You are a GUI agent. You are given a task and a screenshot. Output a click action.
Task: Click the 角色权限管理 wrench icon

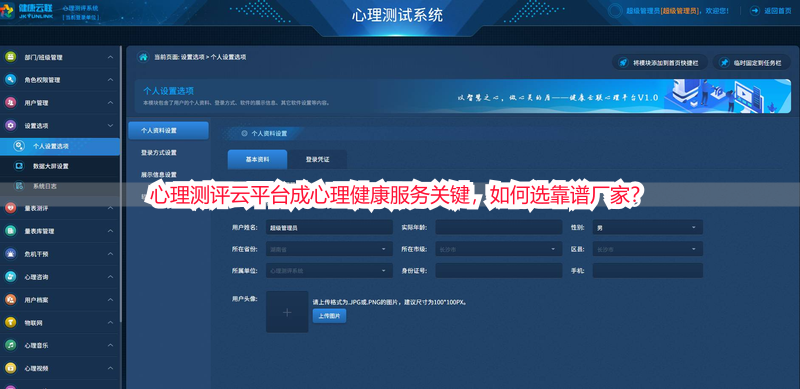10,80
